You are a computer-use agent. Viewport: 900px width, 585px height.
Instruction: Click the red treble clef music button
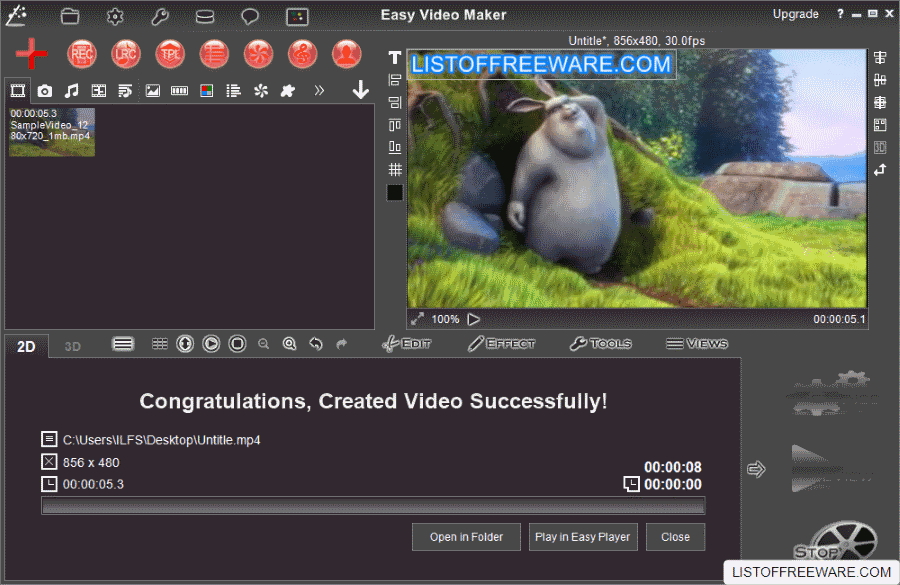(302, 54)
